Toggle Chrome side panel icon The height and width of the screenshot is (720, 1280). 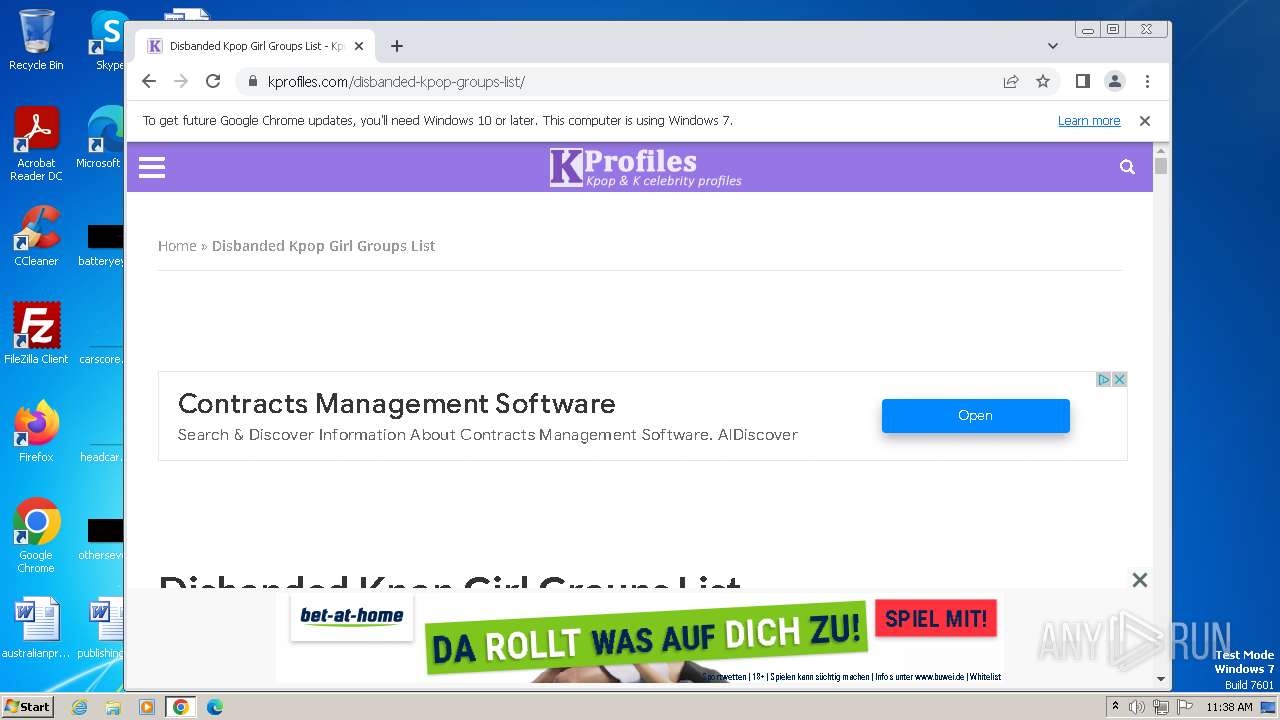1082,81
